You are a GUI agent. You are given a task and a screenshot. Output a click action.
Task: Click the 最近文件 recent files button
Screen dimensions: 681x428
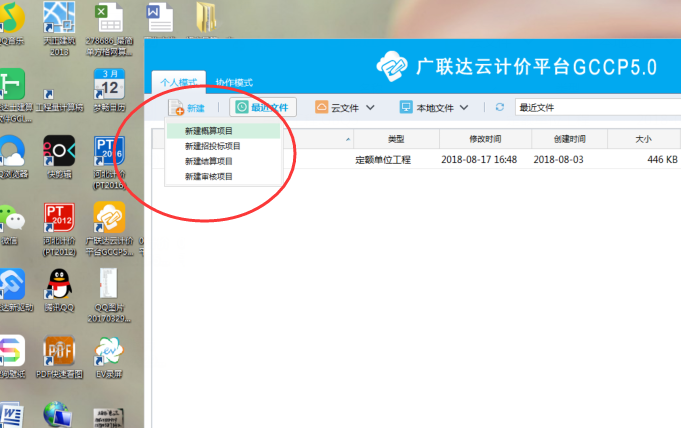coord(263,107)
